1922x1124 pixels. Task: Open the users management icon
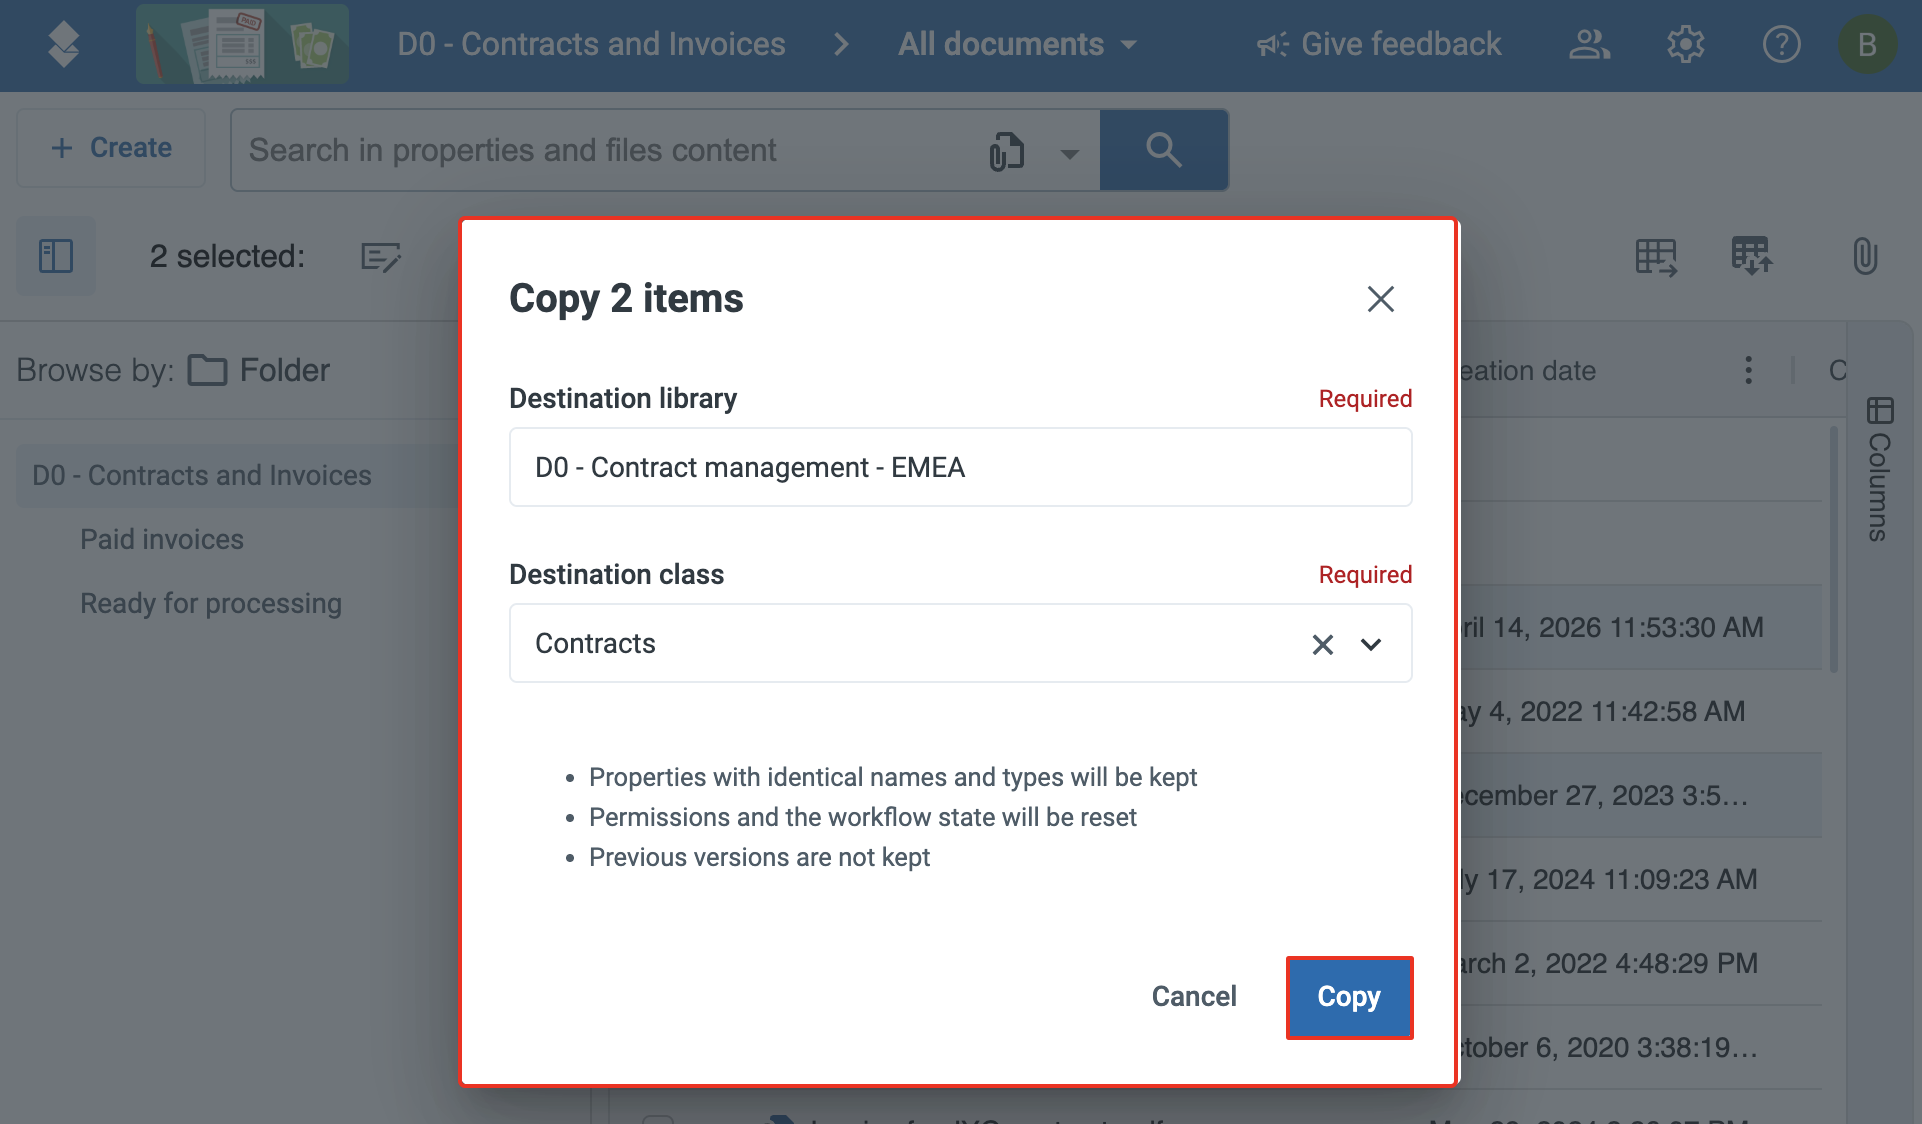tap(1589, 44)
